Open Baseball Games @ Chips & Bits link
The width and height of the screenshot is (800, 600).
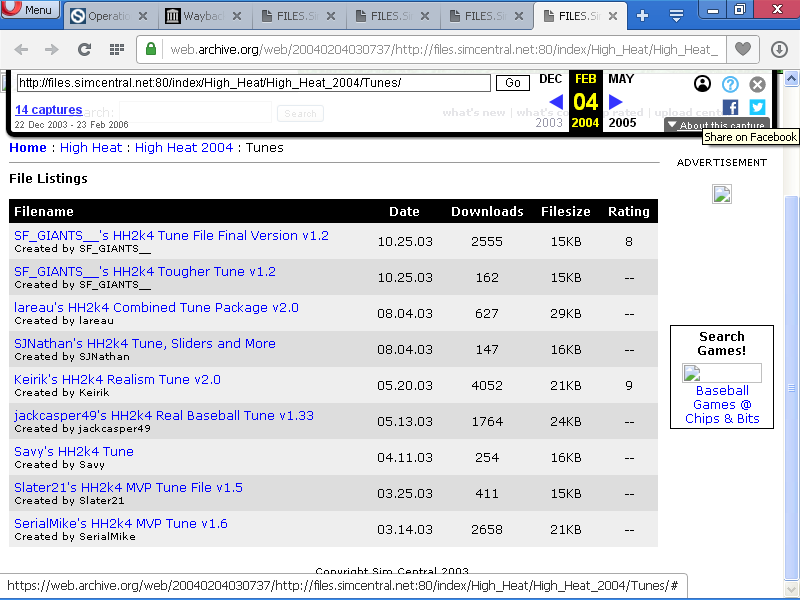point(722,405)
